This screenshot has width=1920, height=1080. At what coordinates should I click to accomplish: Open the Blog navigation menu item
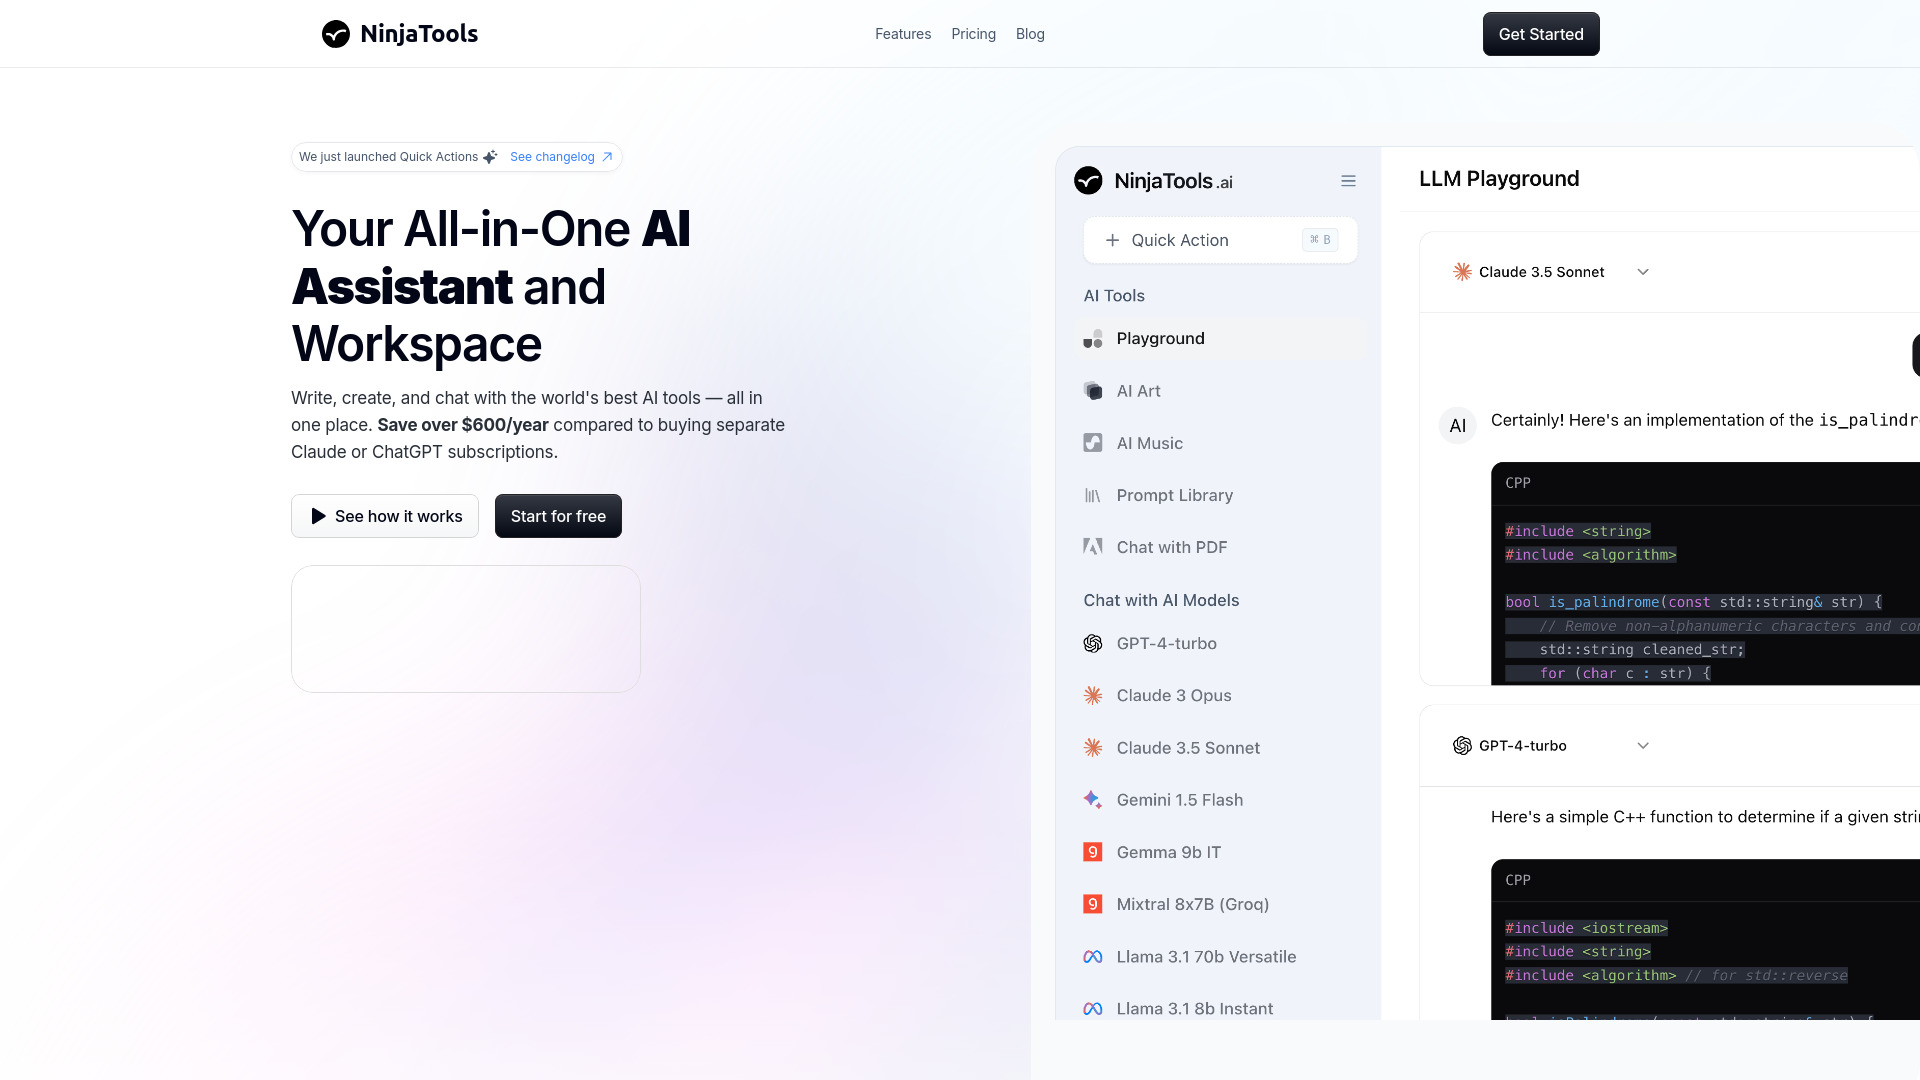[1030, 33]
